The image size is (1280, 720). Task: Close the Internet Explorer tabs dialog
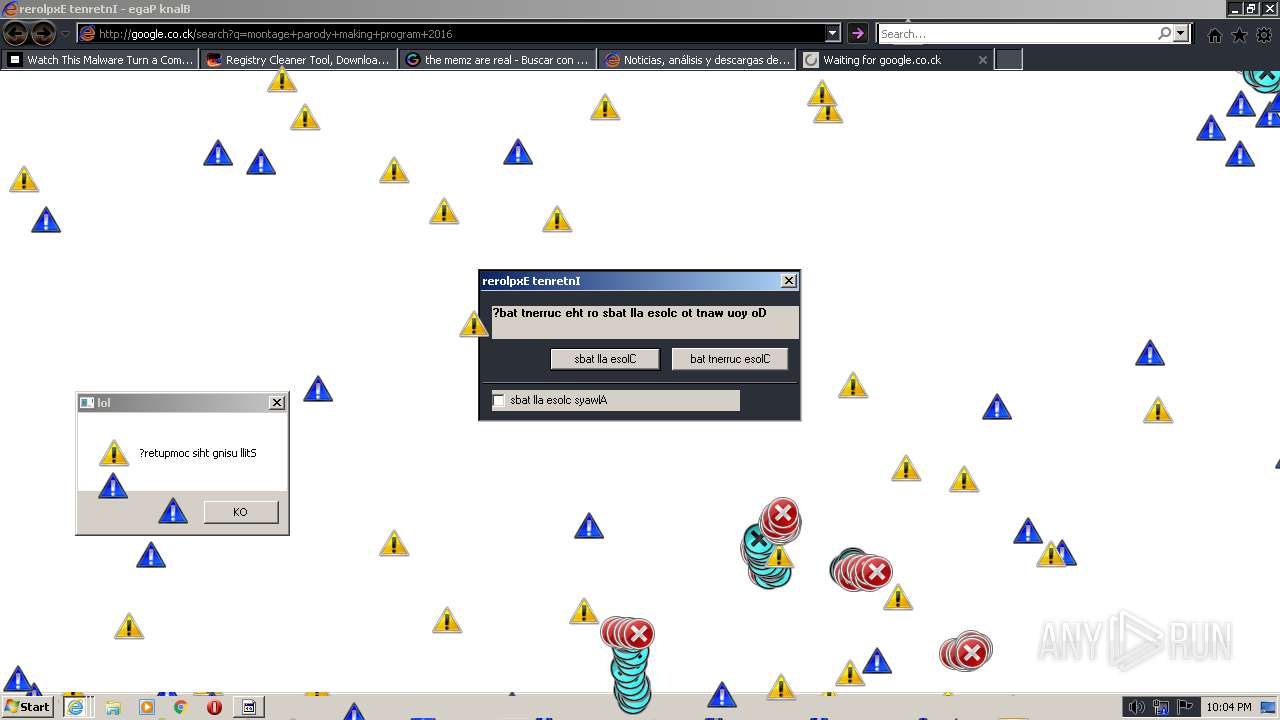coord(789,281)
